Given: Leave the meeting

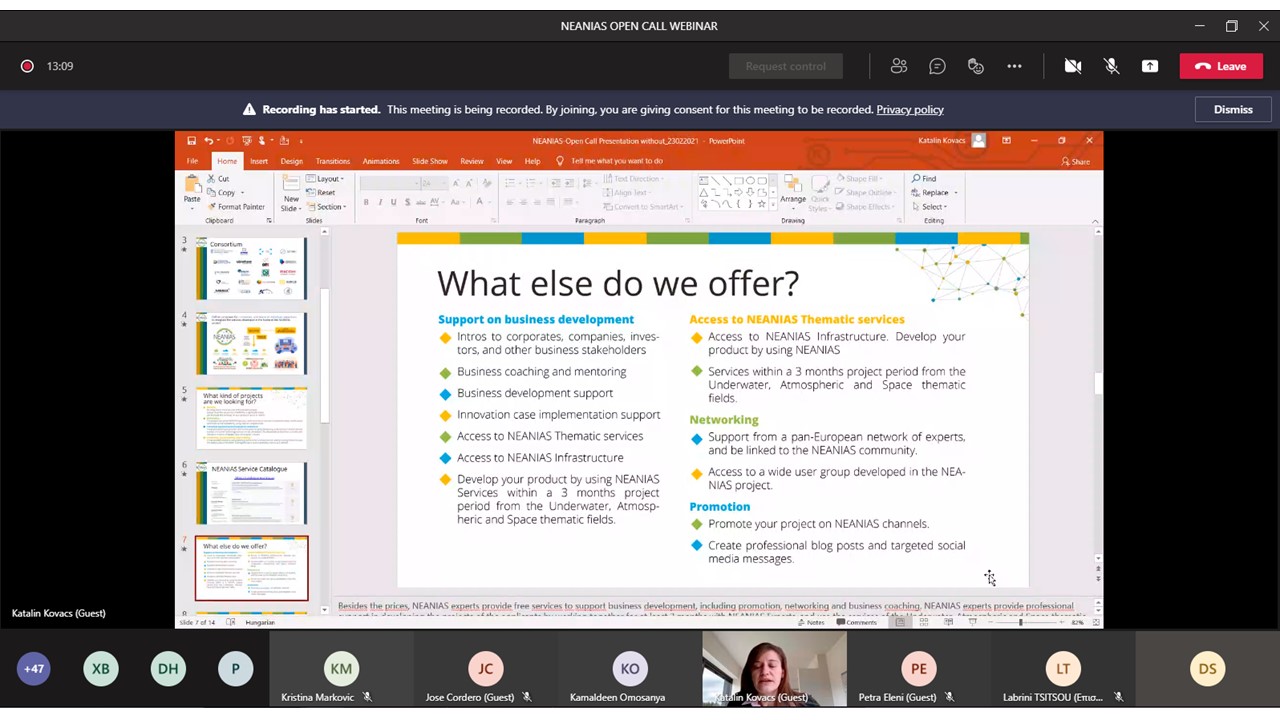Looking at the screenshot, I should point(1221,66).
